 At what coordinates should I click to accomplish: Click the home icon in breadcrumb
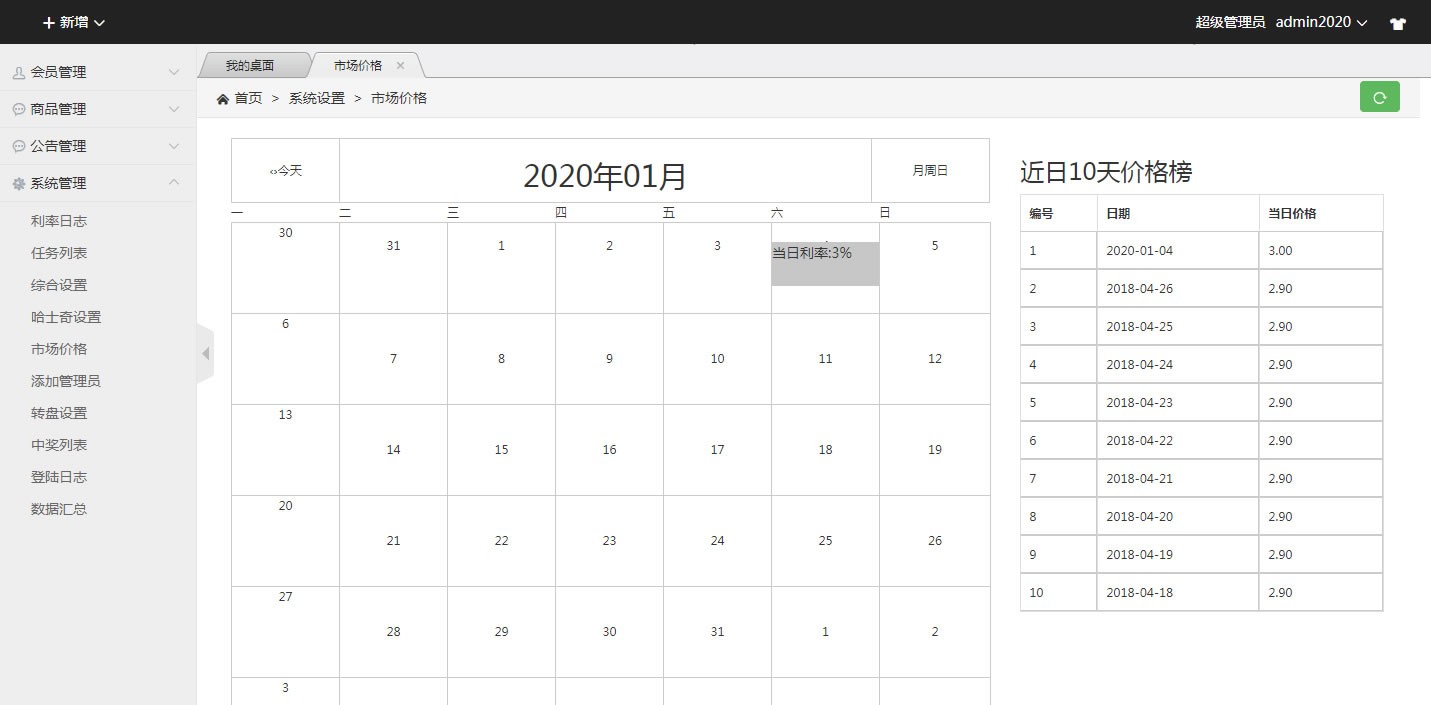tap(222, 98)
